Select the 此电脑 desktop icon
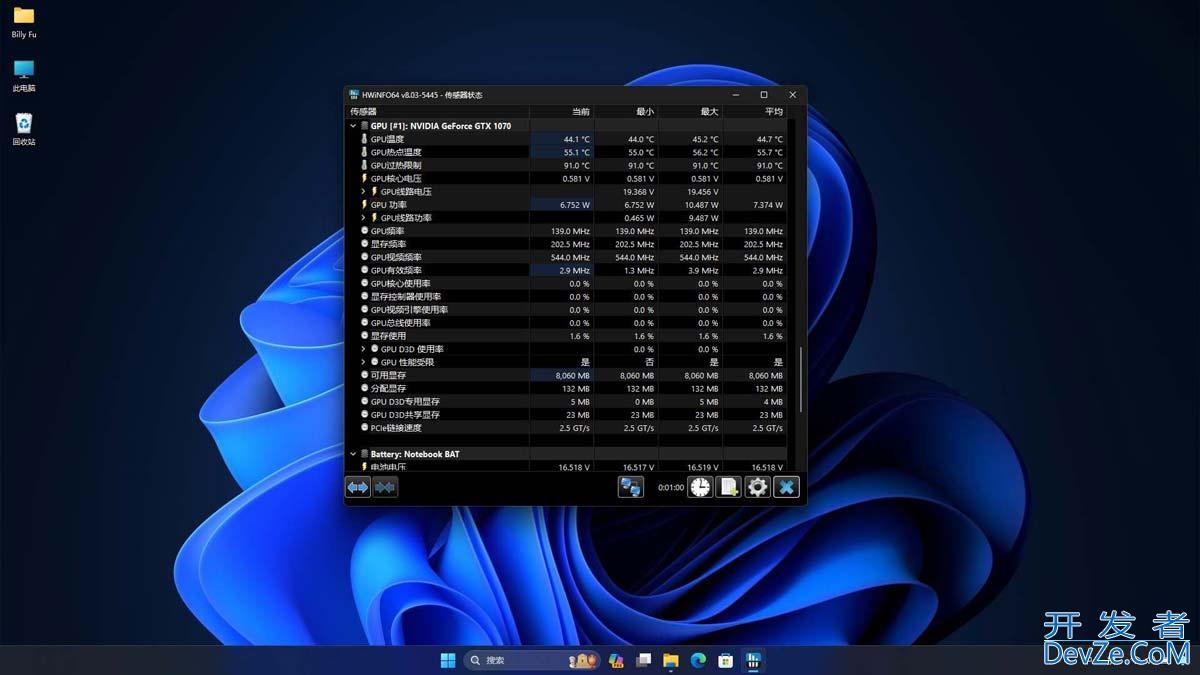1200x675 pixels. tap(24, 75)
